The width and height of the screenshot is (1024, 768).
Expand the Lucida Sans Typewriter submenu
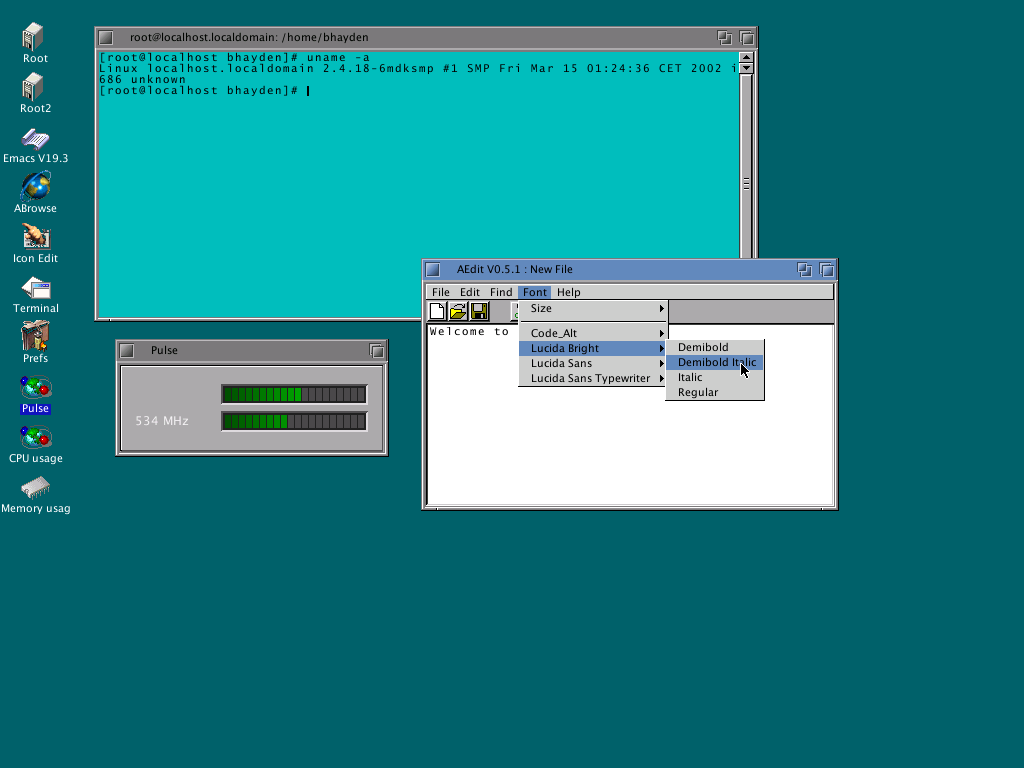click(x=593, y=378)
